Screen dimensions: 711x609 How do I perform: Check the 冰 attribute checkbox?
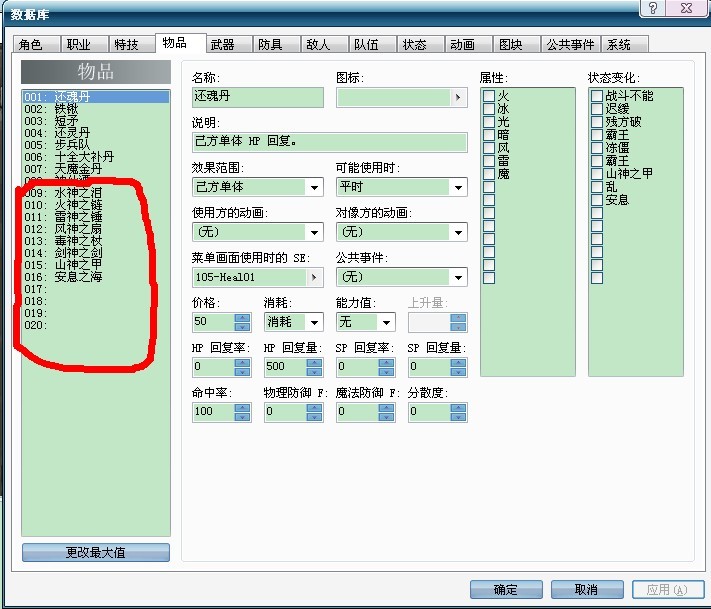[489, 109]
